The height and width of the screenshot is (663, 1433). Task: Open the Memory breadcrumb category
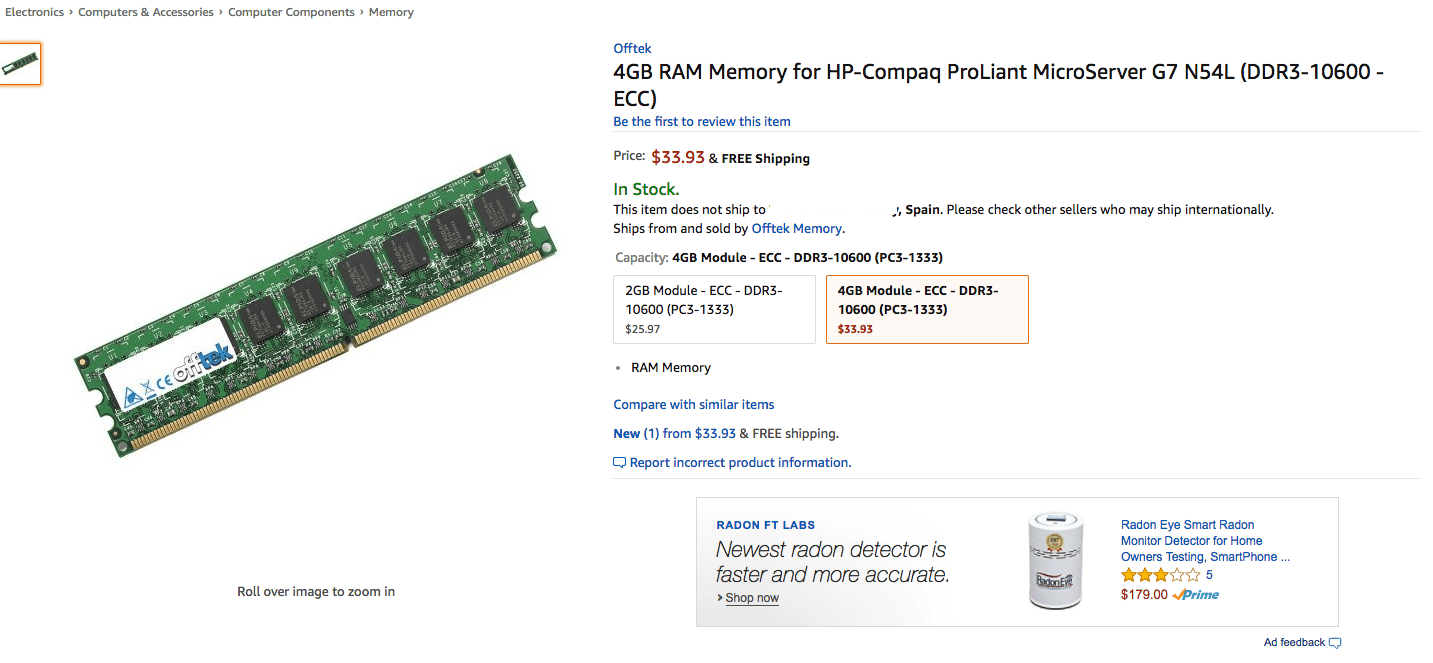tap(391, 12)
